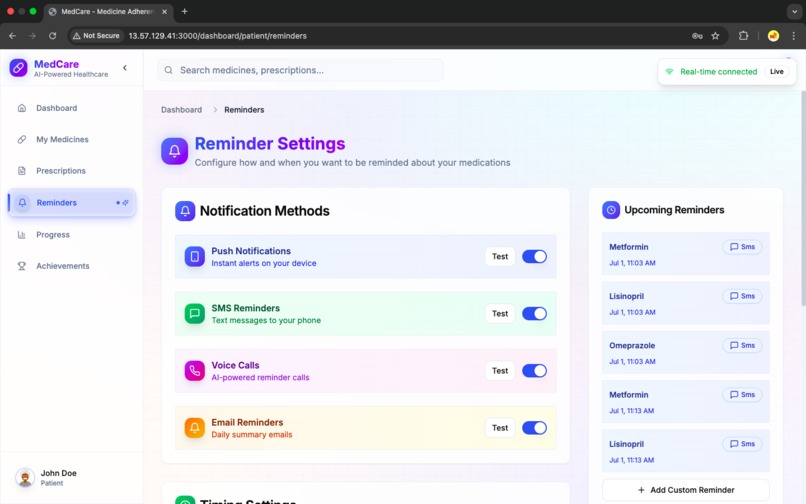The width and height of the screenshot is (806, 504).
Task: Click the Live status badge
Action: 776,71
